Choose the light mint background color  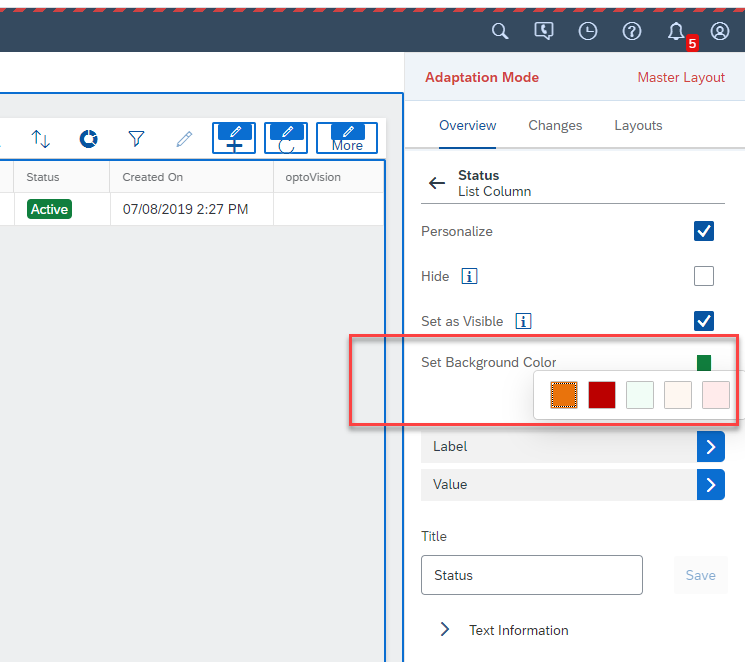click(x=640, y=395)
